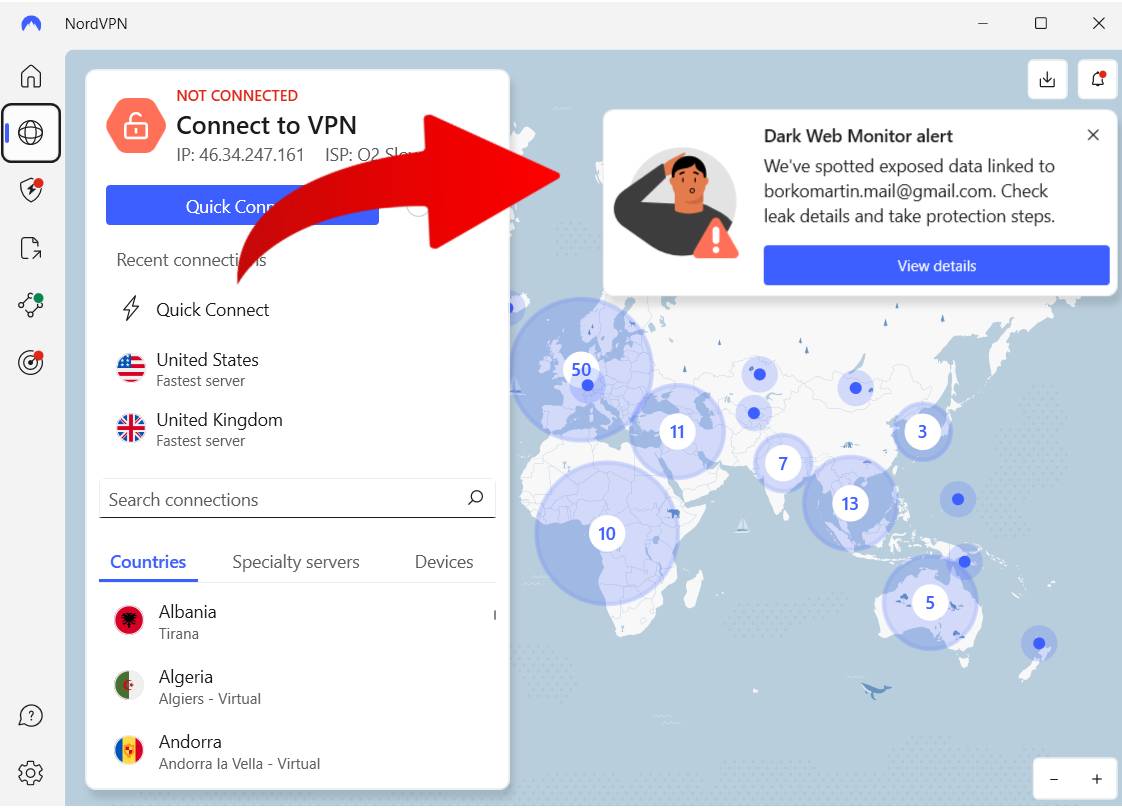Minimize the NordVPN window

983,24
